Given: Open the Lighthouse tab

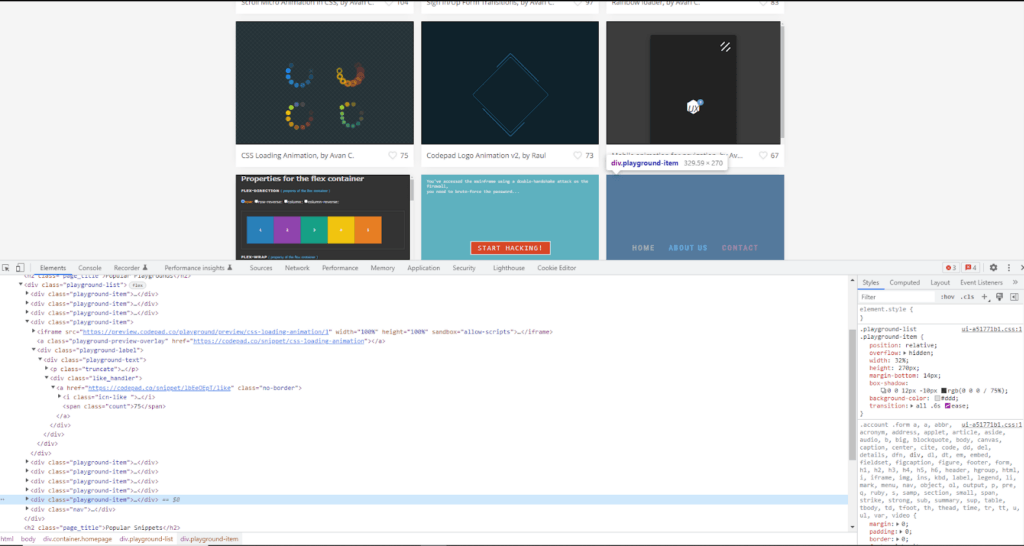Looking at the screenshot, I should click(509, 268).
